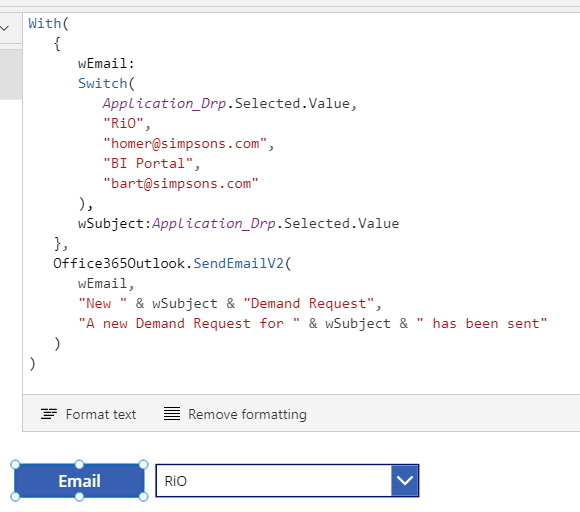
Task: Click the Format text icon
Action: (x=48, y=414)
